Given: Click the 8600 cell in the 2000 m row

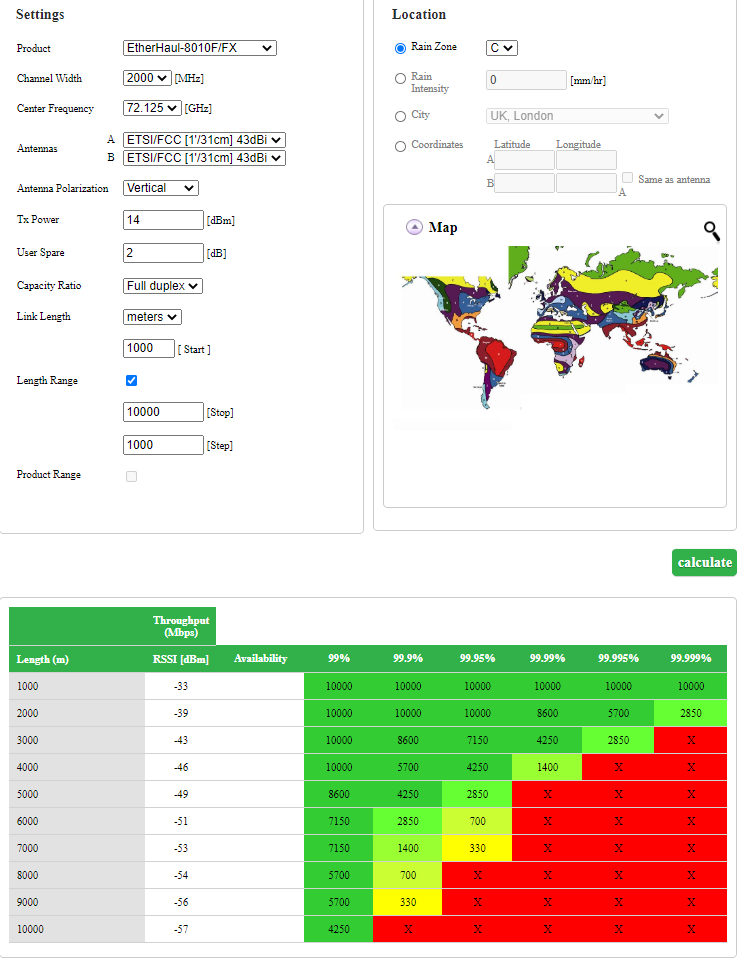Looking at the screenshot, I should tap(547, 713).
